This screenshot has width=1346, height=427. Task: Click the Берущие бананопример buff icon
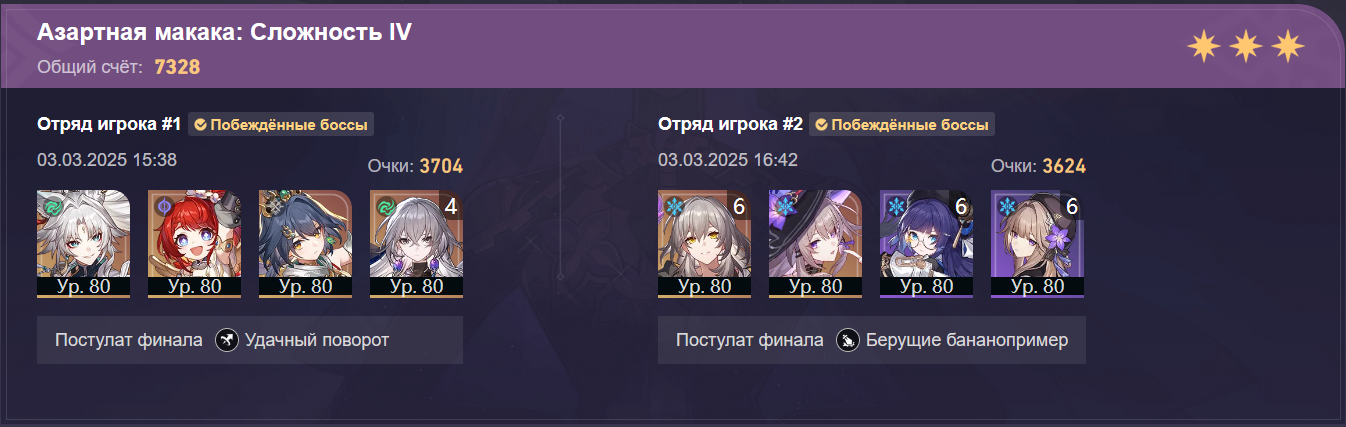(x=848, y=341)
